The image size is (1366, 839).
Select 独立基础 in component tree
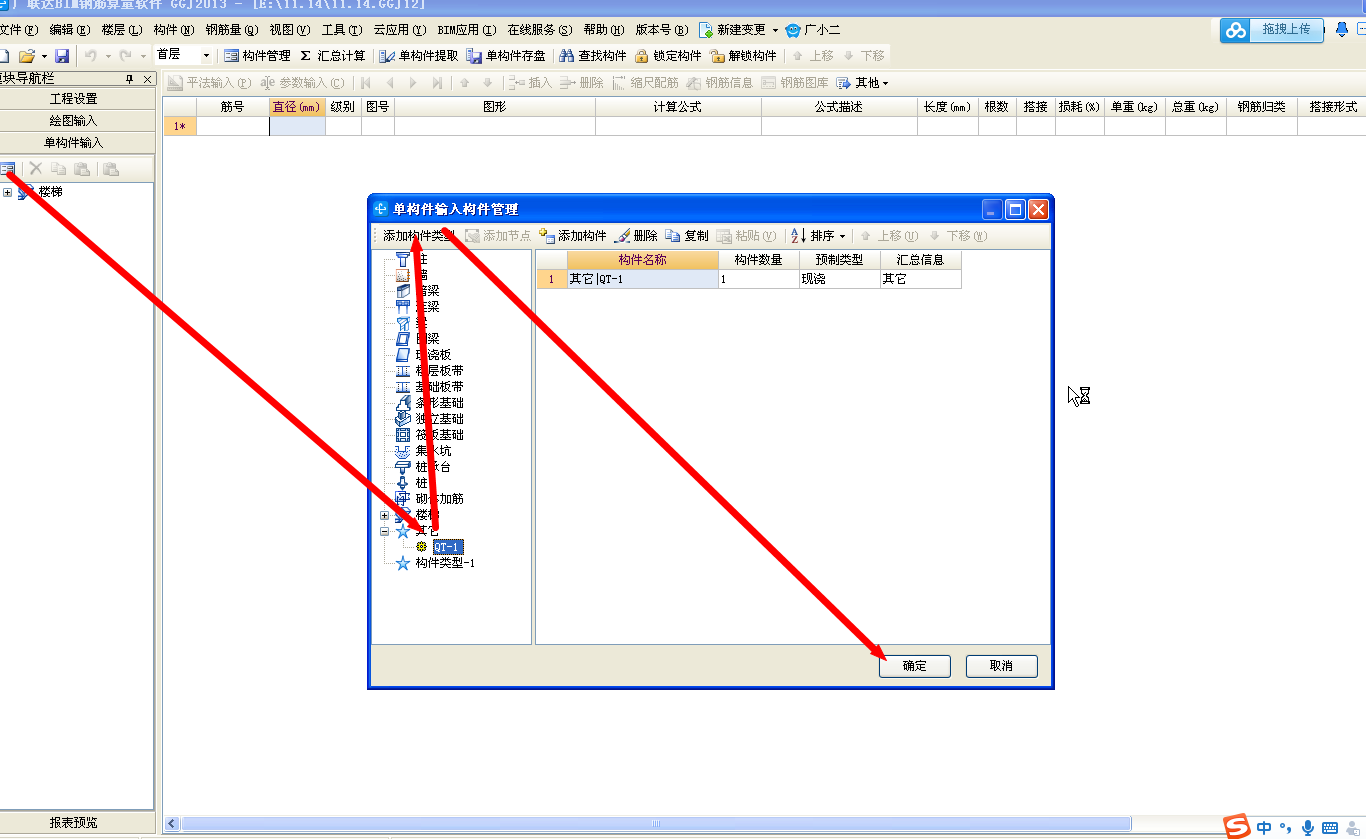[x=439, y=419]
